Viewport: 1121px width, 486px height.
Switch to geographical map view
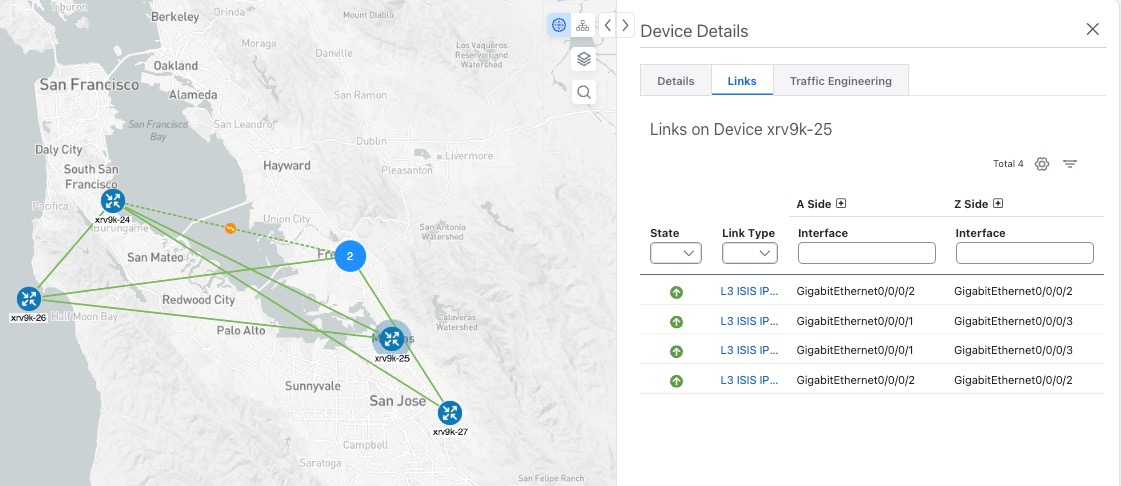coord(558,25)
